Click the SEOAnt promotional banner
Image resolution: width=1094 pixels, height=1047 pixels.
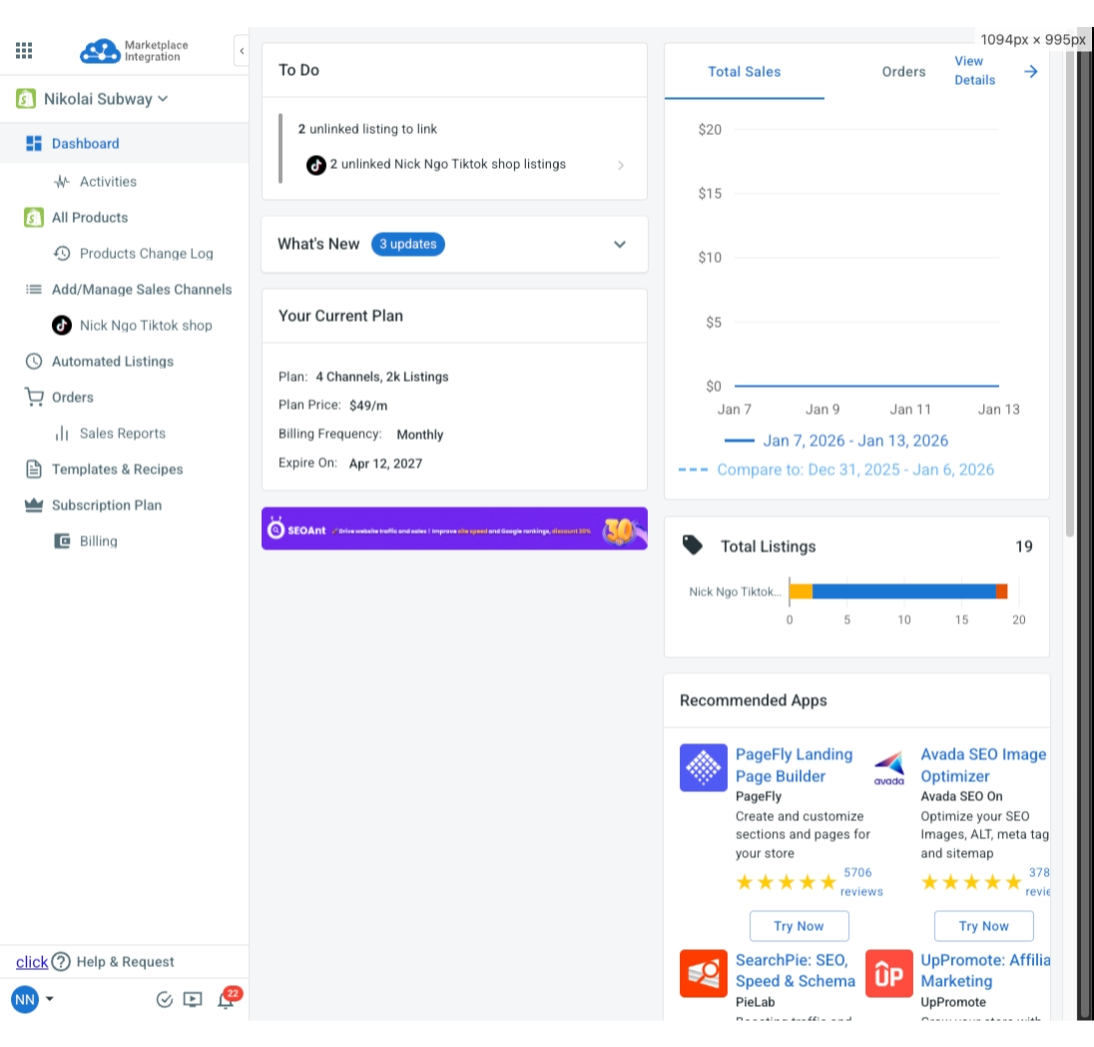[454, 529]
